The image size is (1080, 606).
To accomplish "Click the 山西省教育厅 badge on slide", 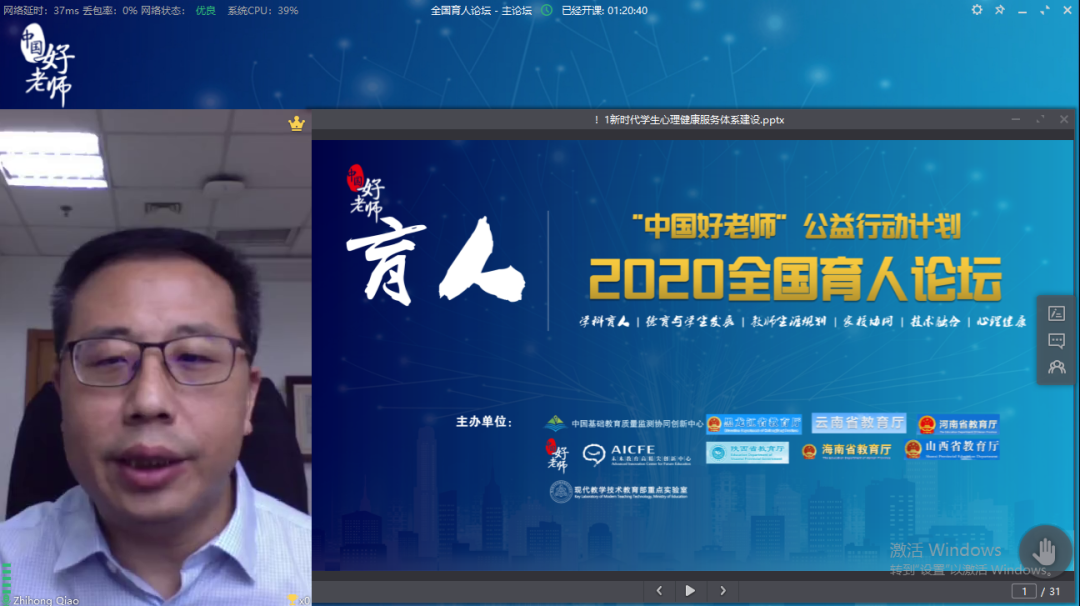I will 952,448.
